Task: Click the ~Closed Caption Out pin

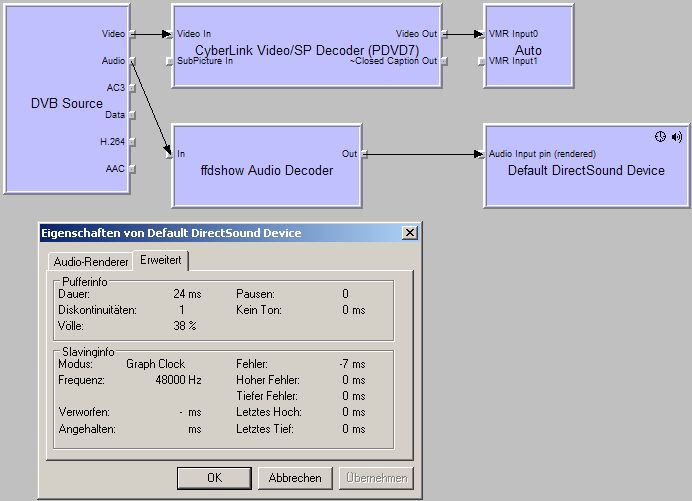Action: 444,61
